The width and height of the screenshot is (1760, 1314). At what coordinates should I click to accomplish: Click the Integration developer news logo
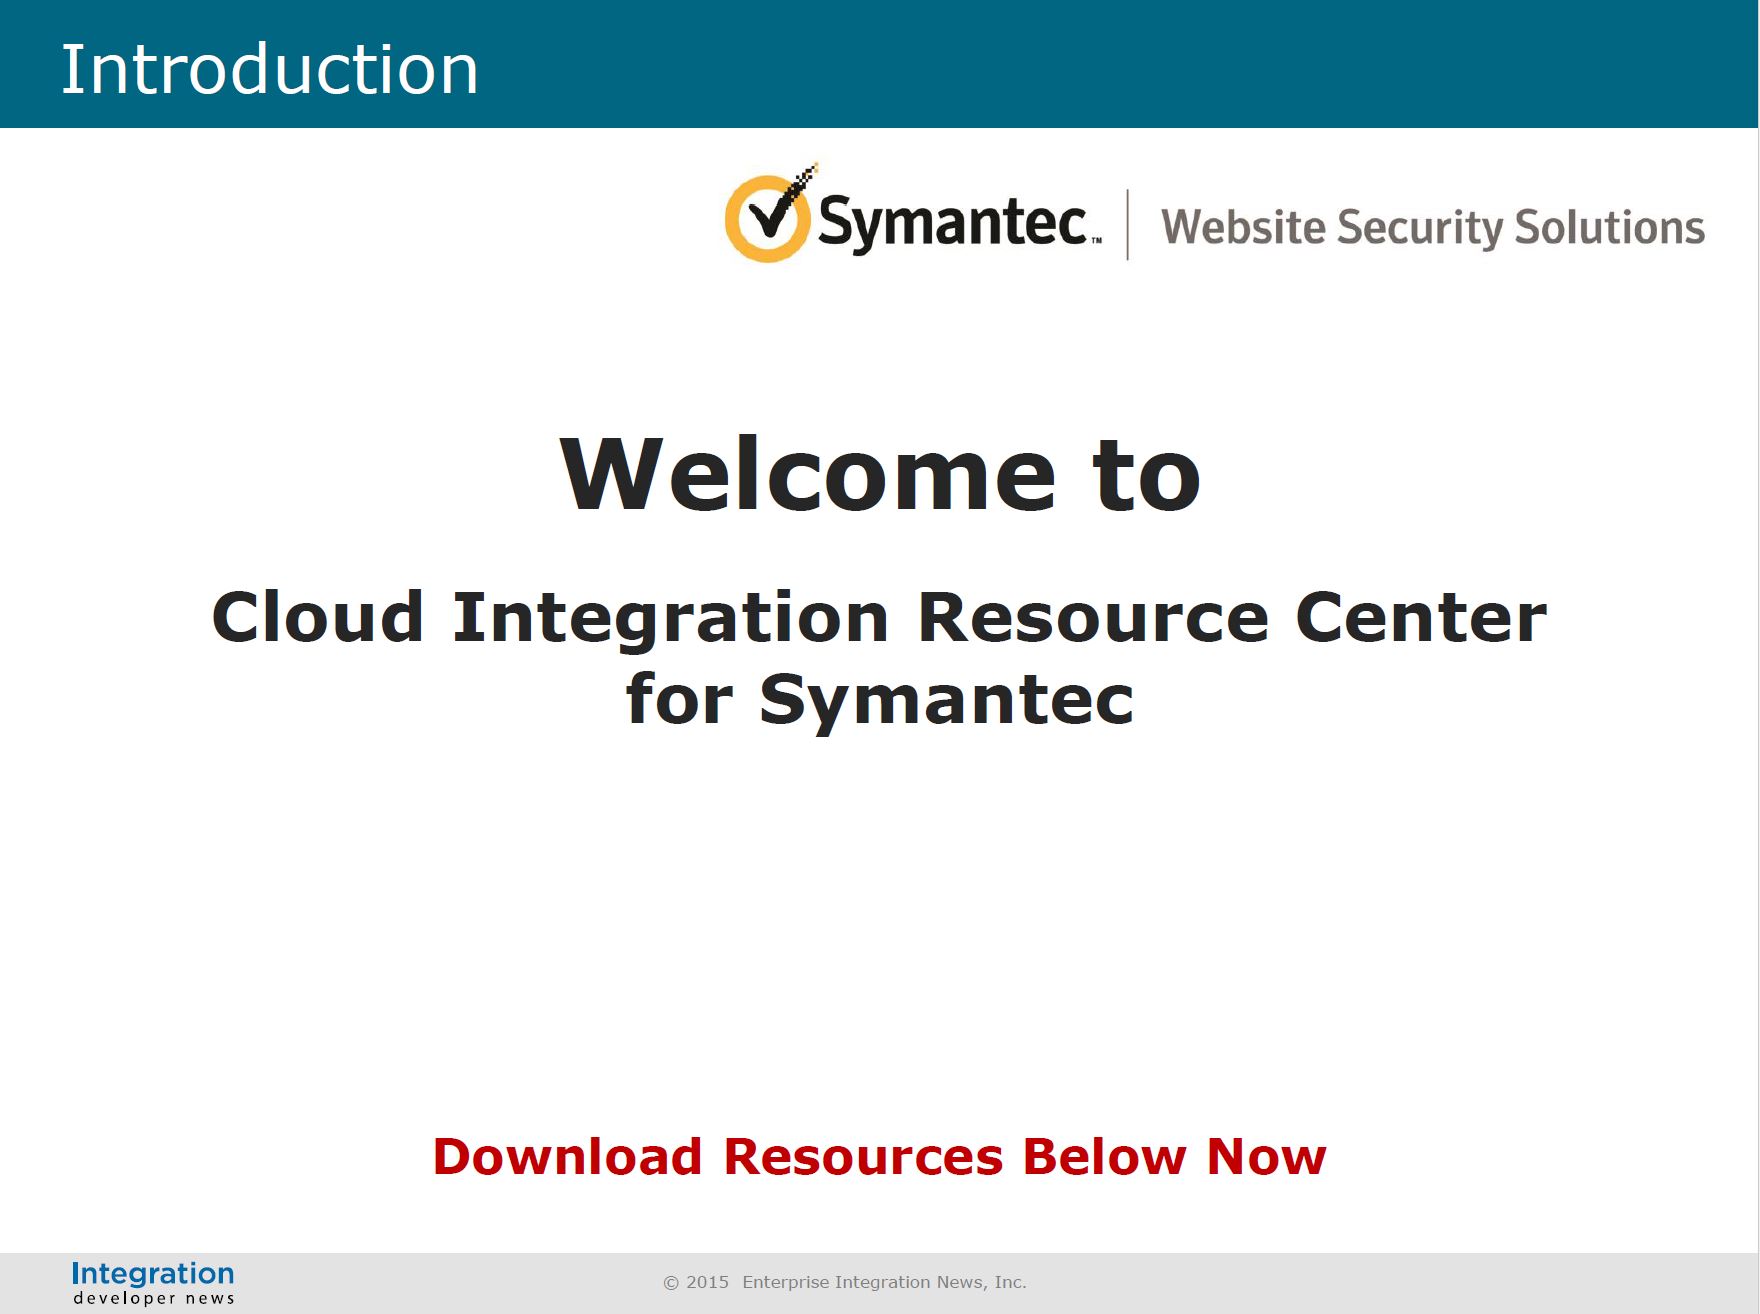[x=153, y=1283]
